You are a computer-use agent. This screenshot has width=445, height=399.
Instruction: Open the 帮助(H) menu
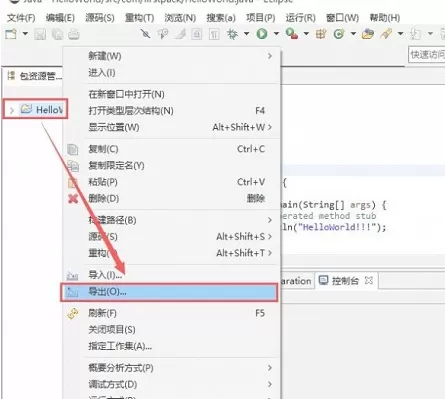pos(385,18)
